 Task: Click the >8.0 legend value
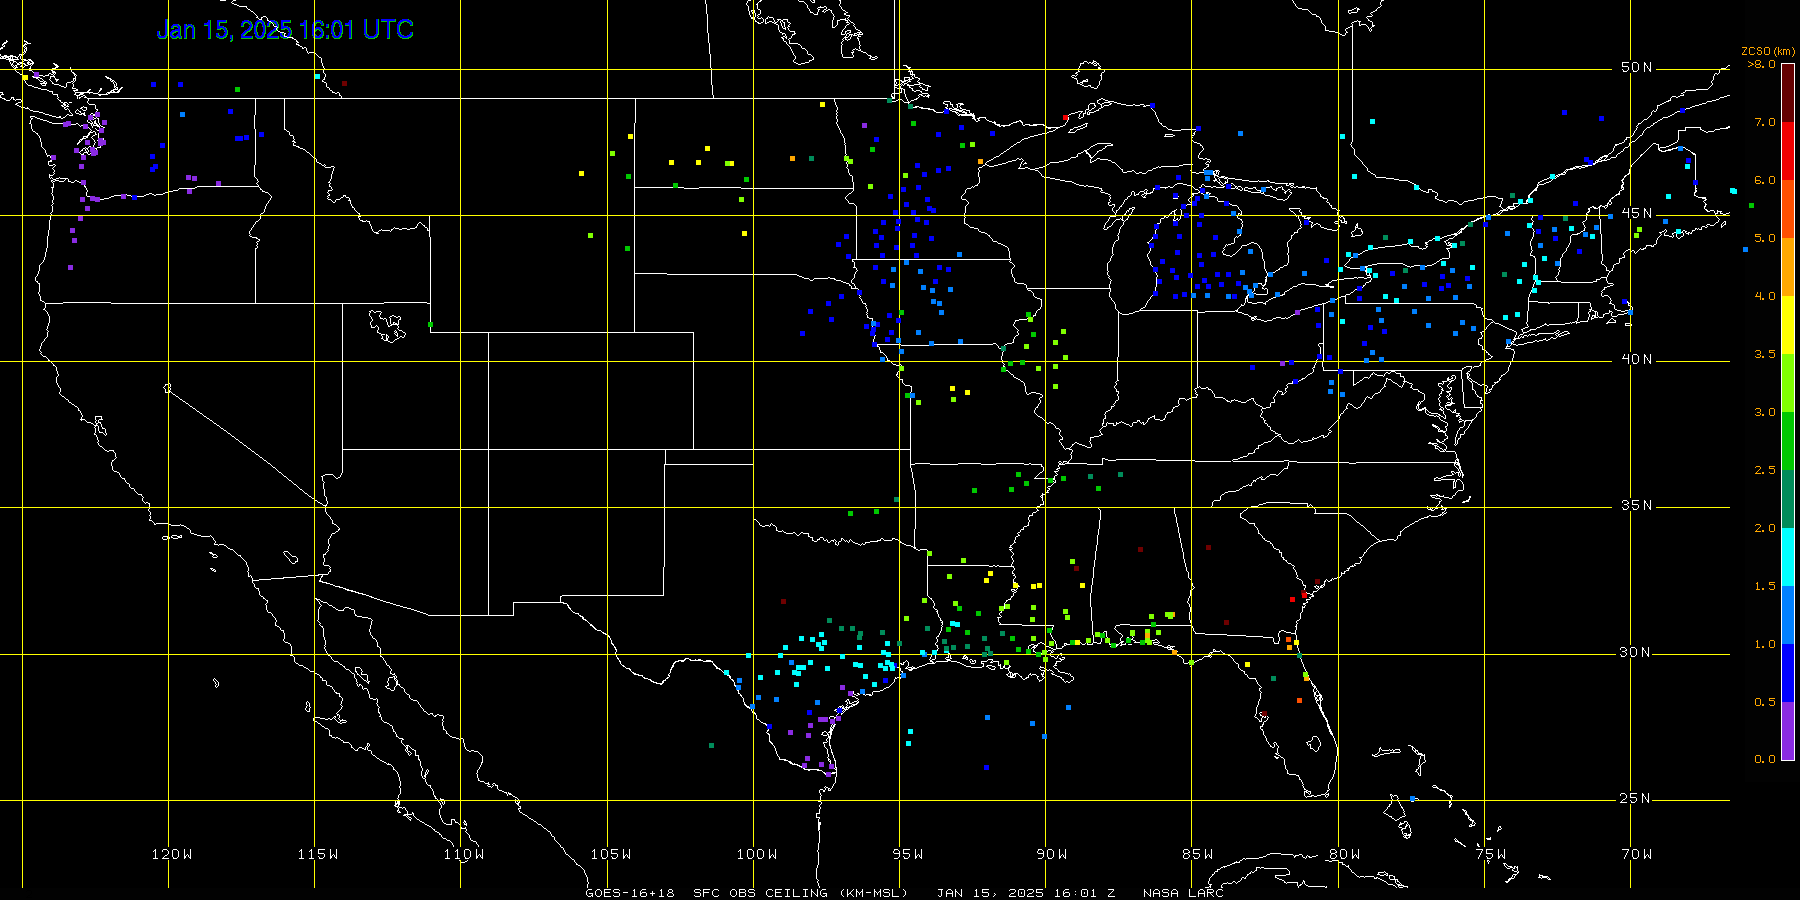(1762, 64)
